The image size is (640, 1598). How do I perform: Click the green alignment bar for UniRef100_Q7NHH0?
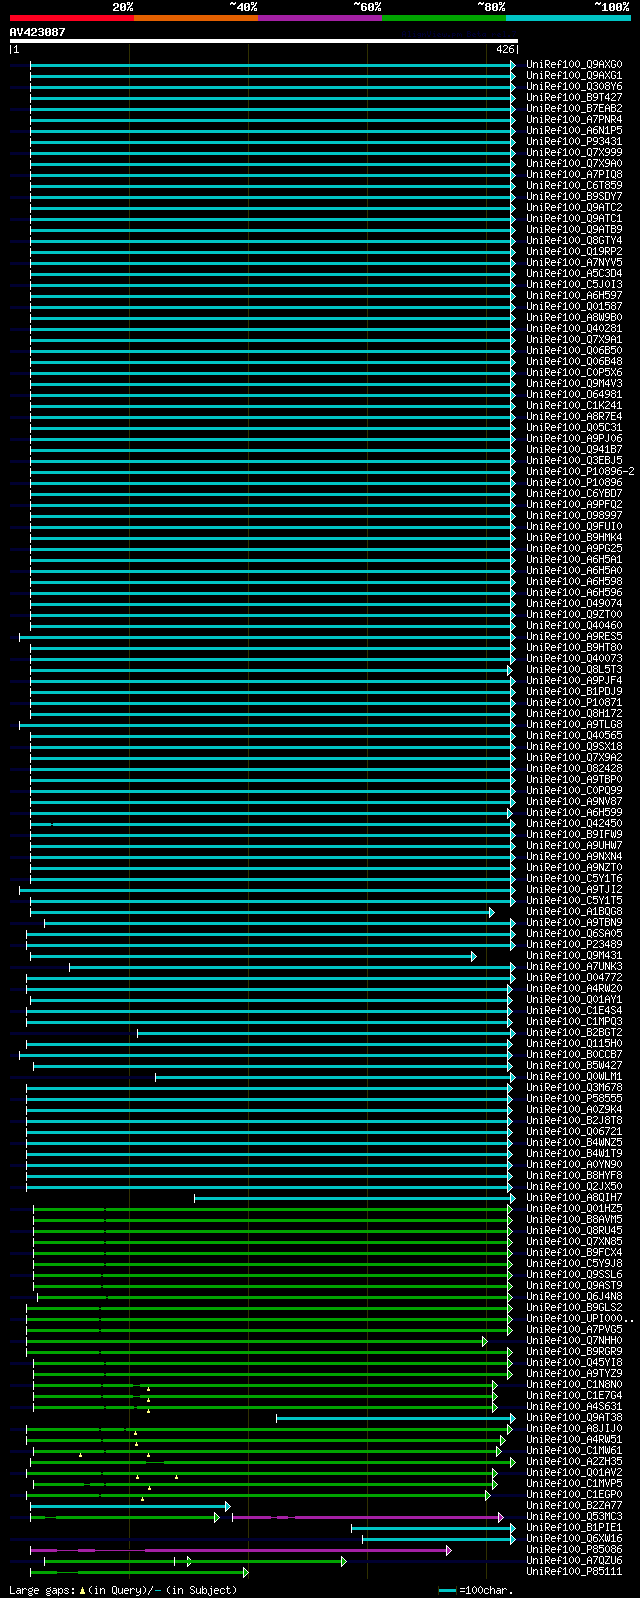coord(257,1341)
